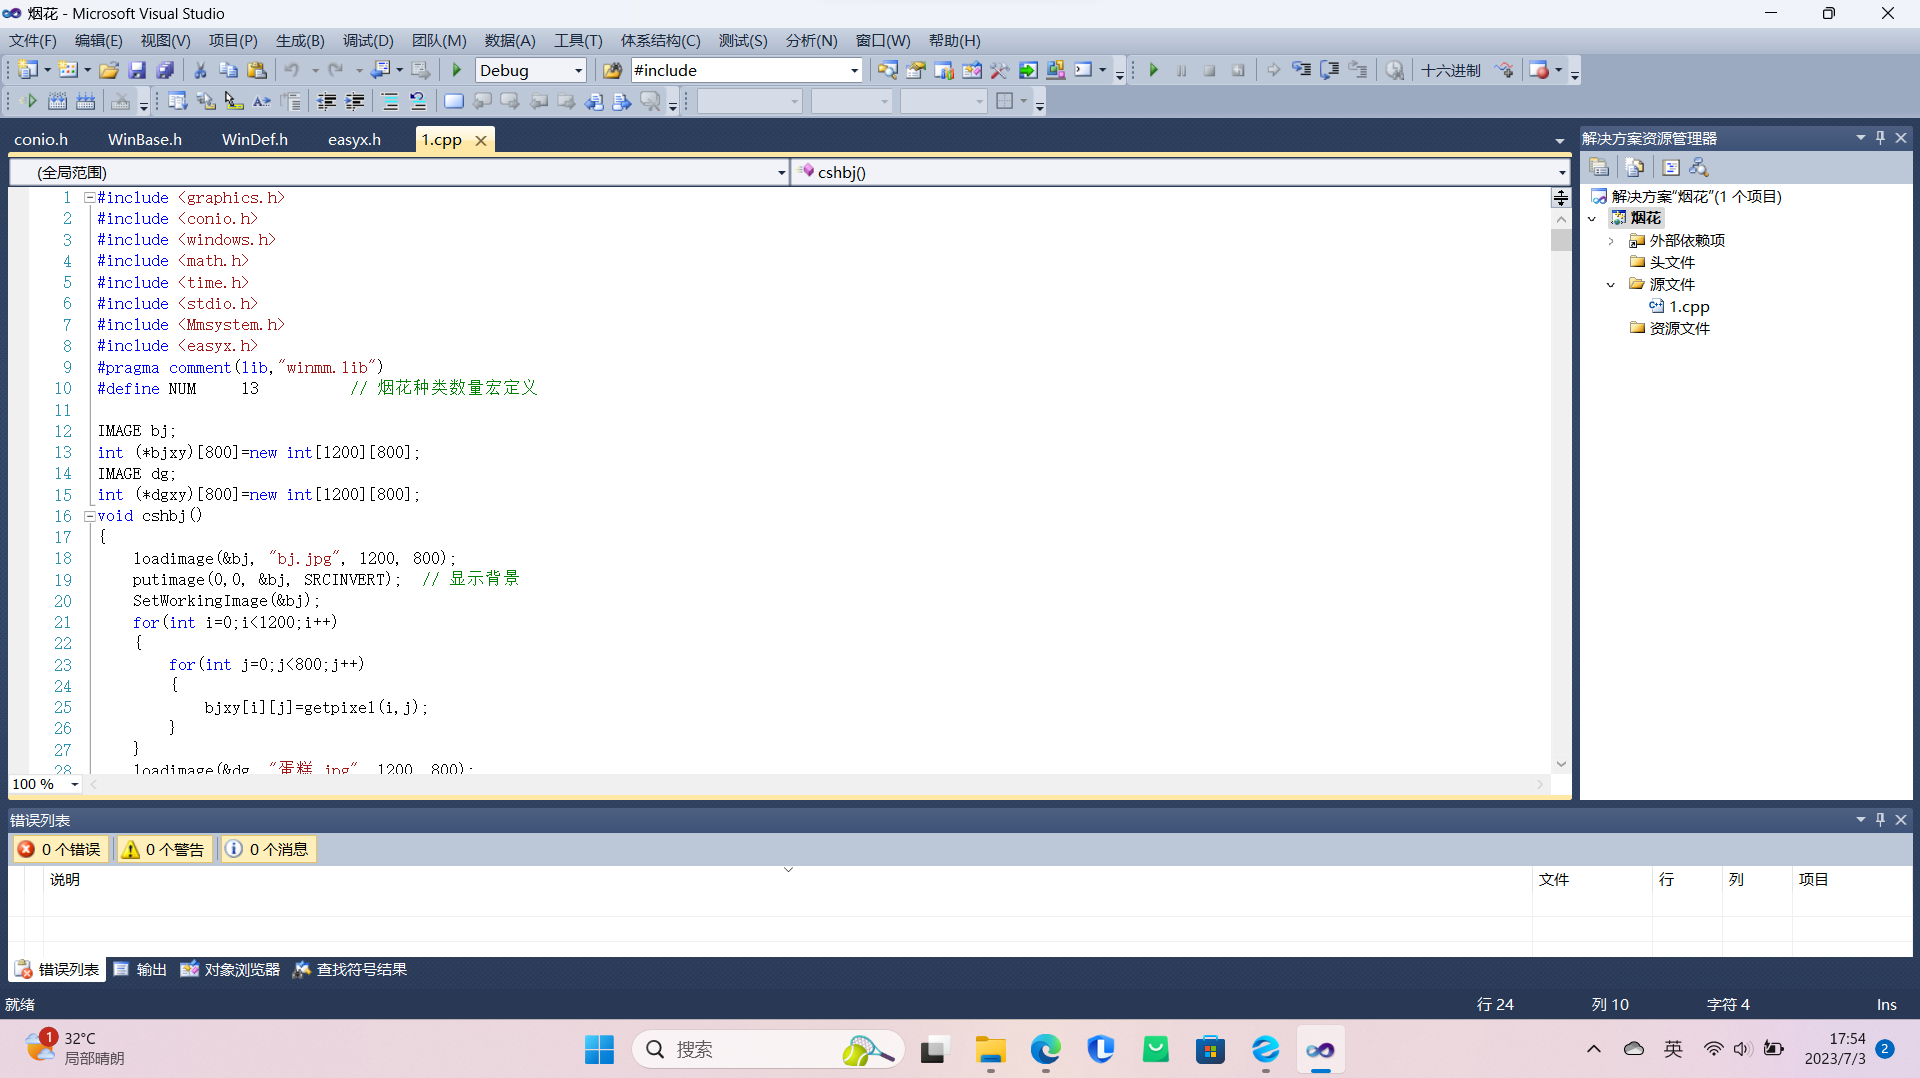
Task: Collapse the #include region at line 1
Action: [89, 198]
